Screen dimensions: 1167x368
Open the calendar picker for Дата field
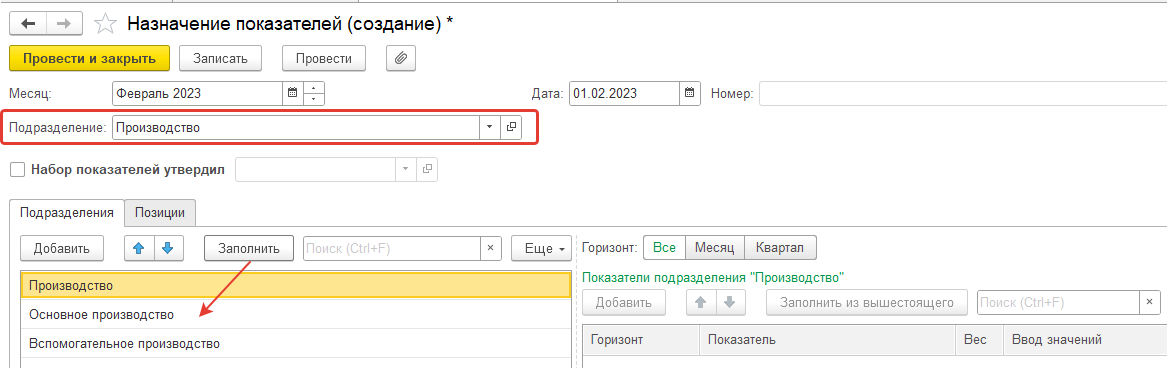point(689,94)
